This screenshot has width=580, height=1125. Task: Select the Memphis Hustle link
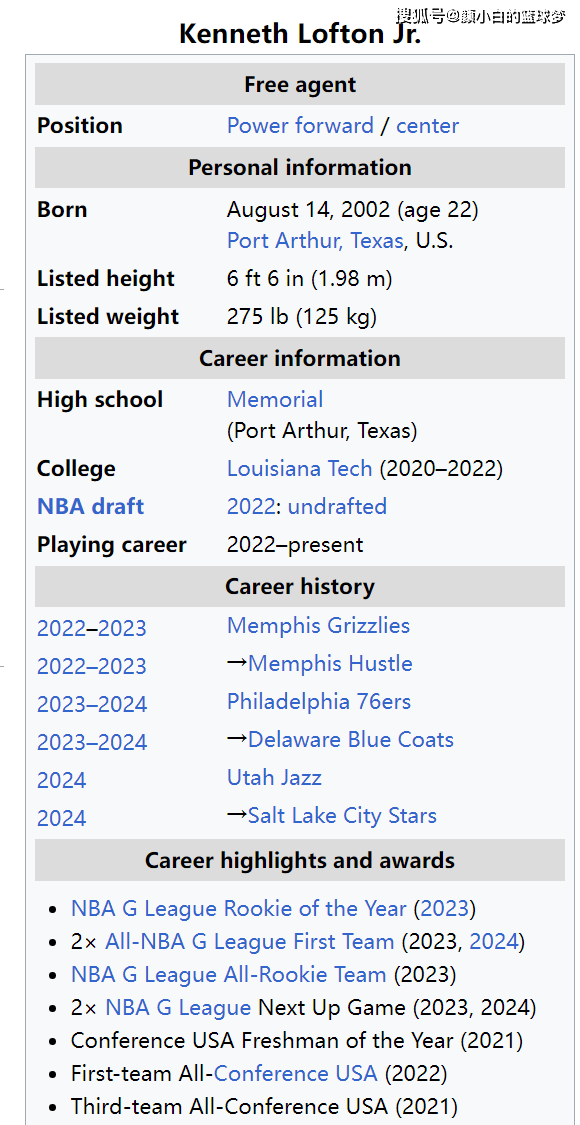[x=330, y=663]
